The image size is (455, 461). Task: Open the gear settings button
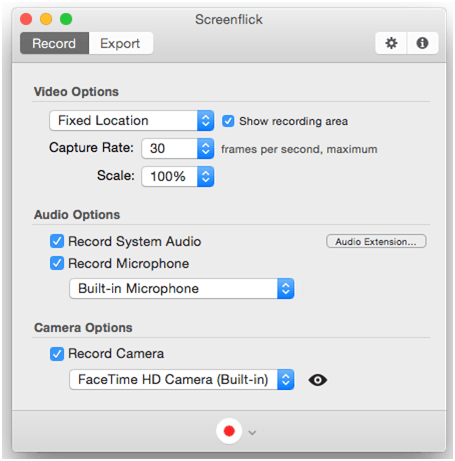[x=391, y=43]
